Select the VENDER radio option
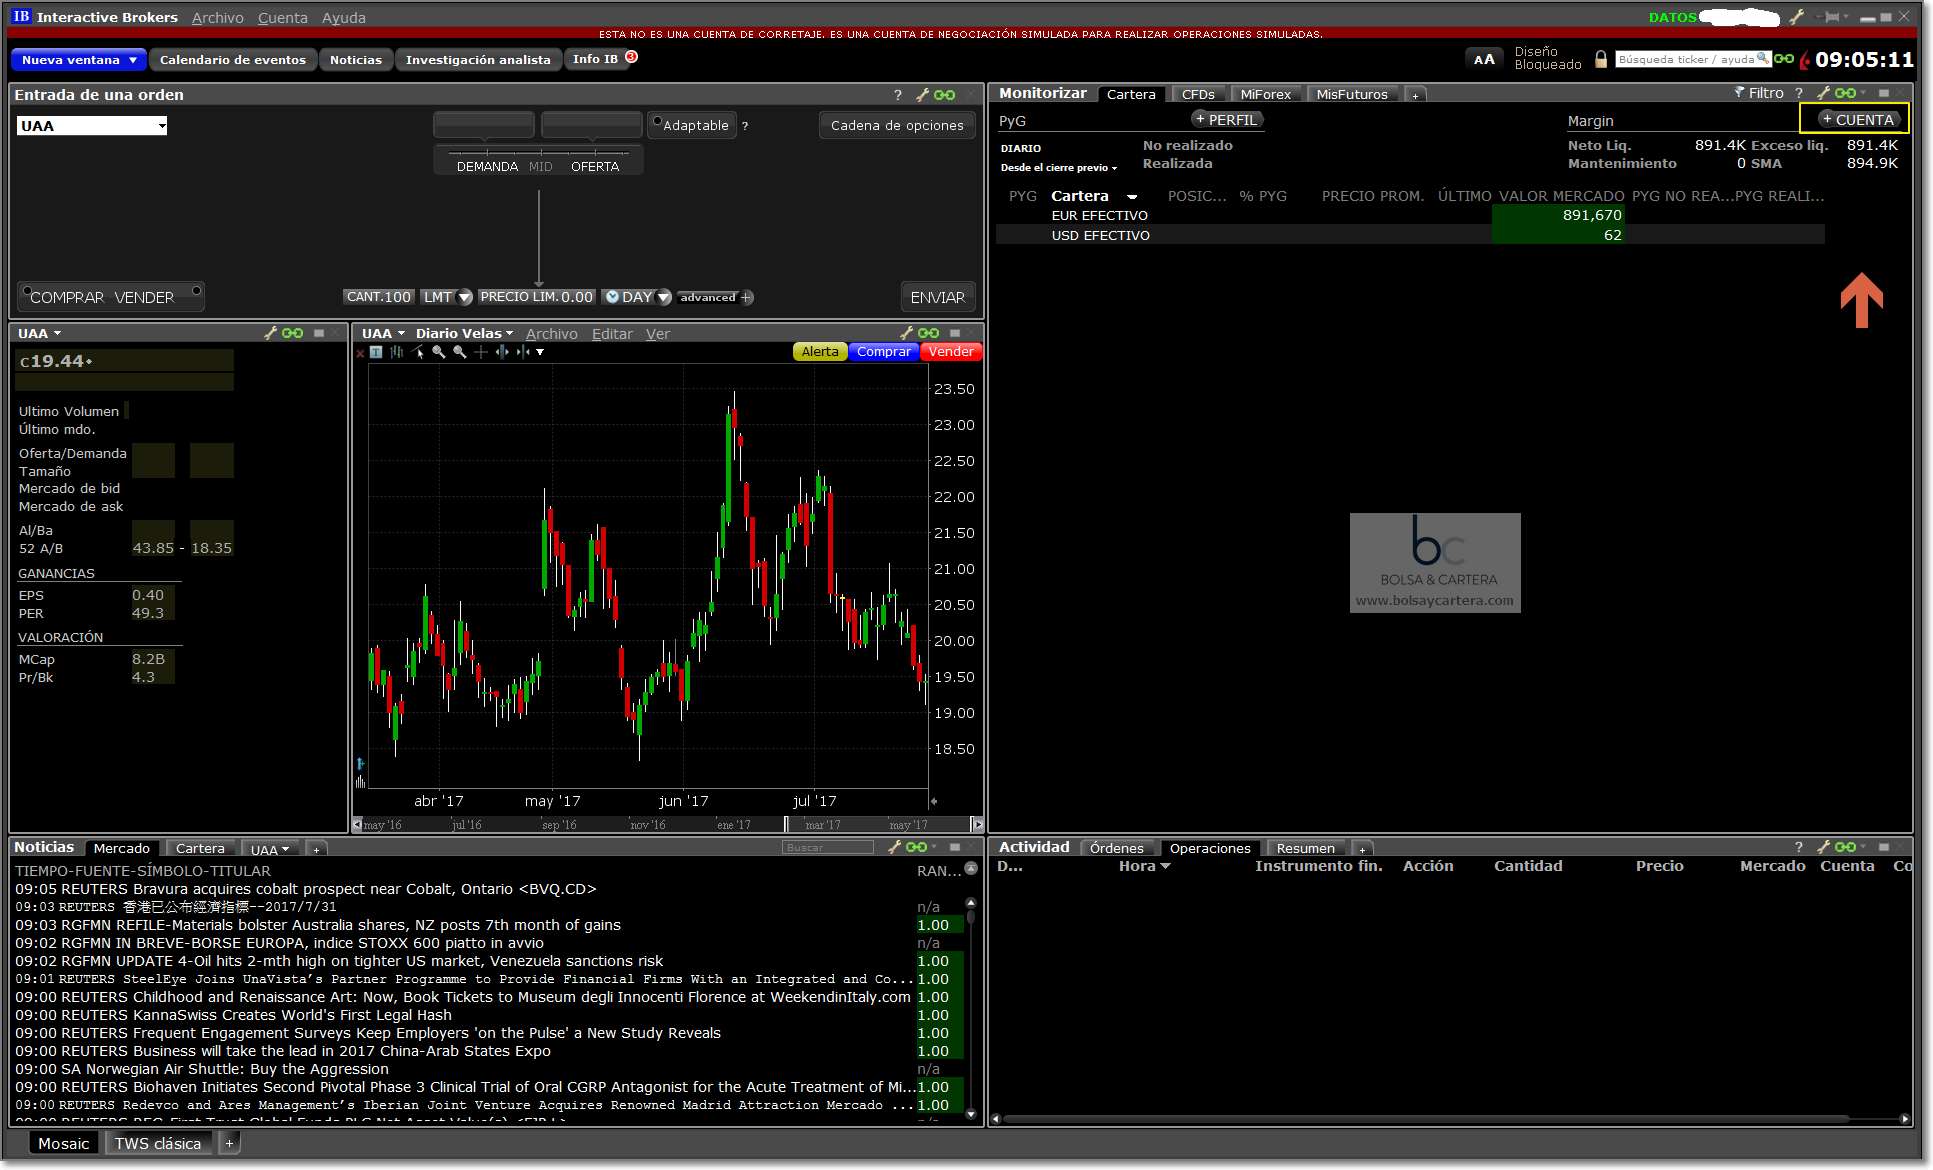This screenshot has height=1170, width=1933. pos(158,297)
